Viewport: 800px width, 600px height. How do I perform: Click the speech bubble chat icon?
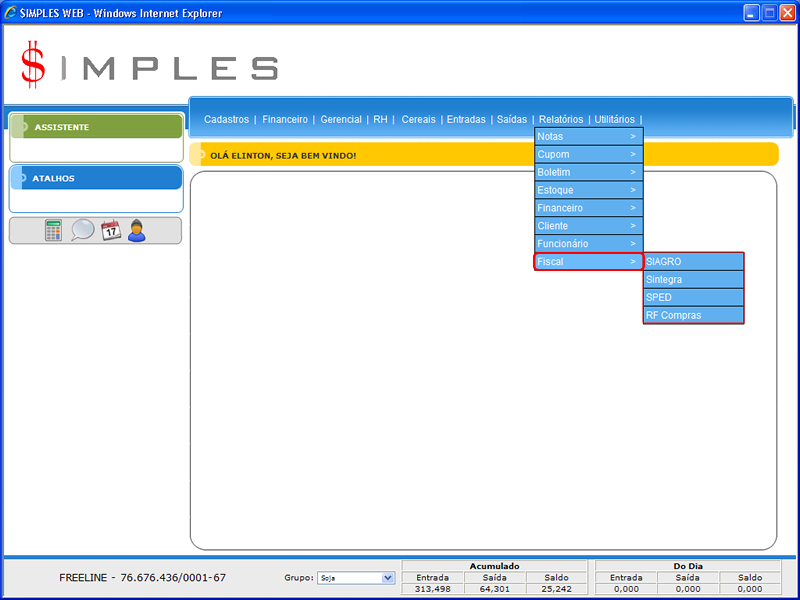[82, 230]
